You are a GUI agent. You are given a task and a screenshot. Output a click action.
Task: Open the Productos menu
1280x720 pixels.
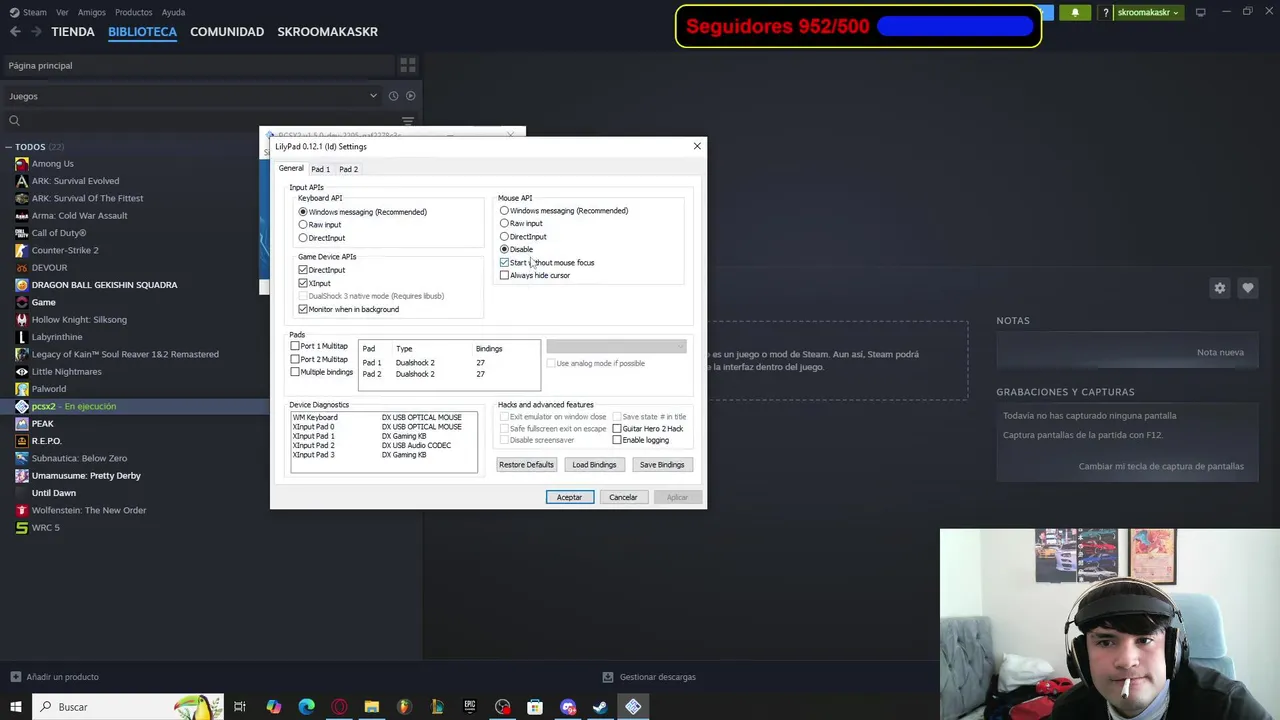pyautogui.click(x=133, y=12)
